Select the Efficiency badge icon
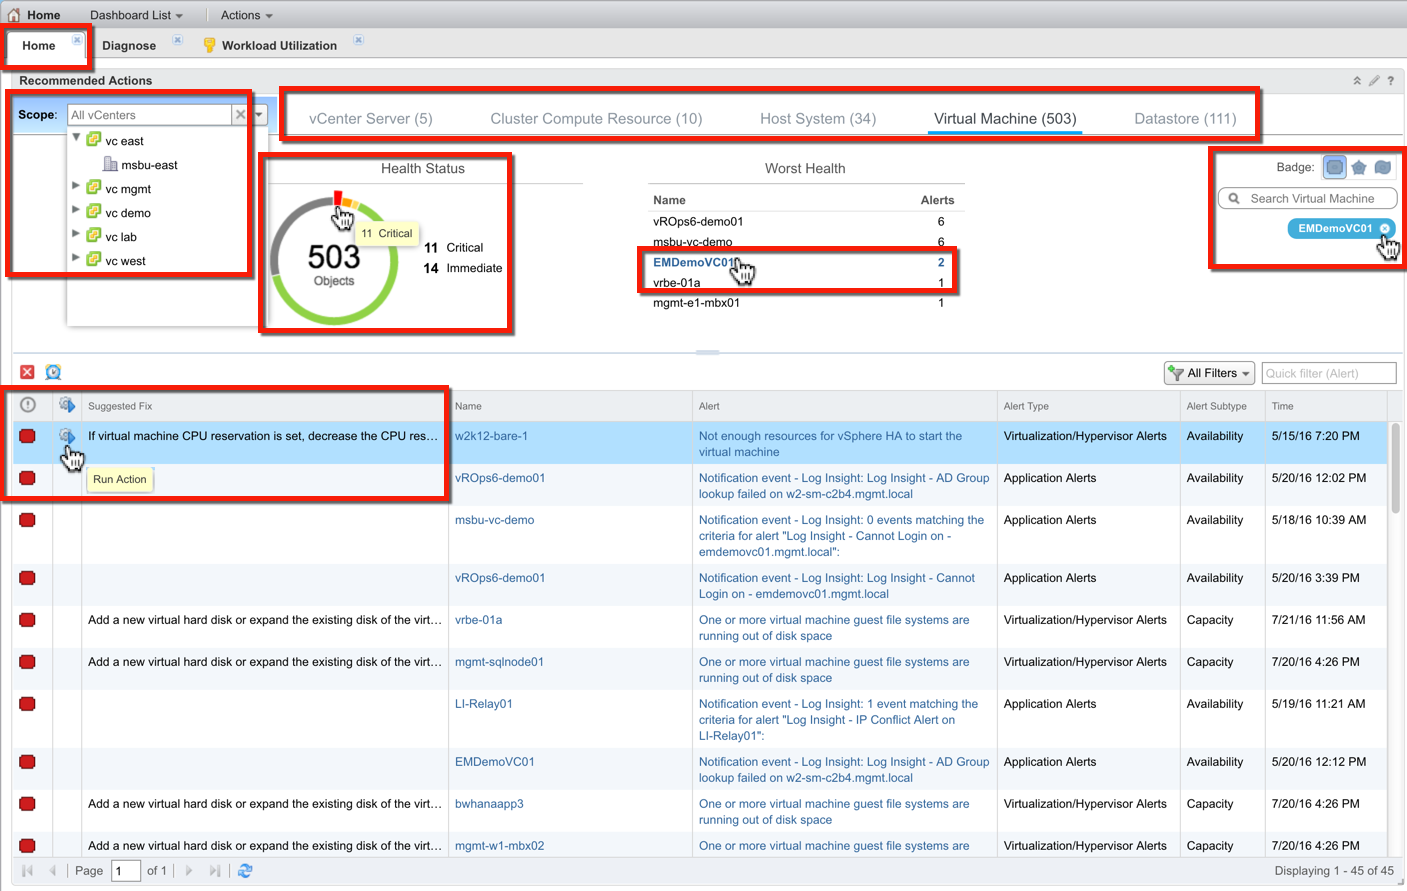The image size is (1407, 891). (1382, 167)
